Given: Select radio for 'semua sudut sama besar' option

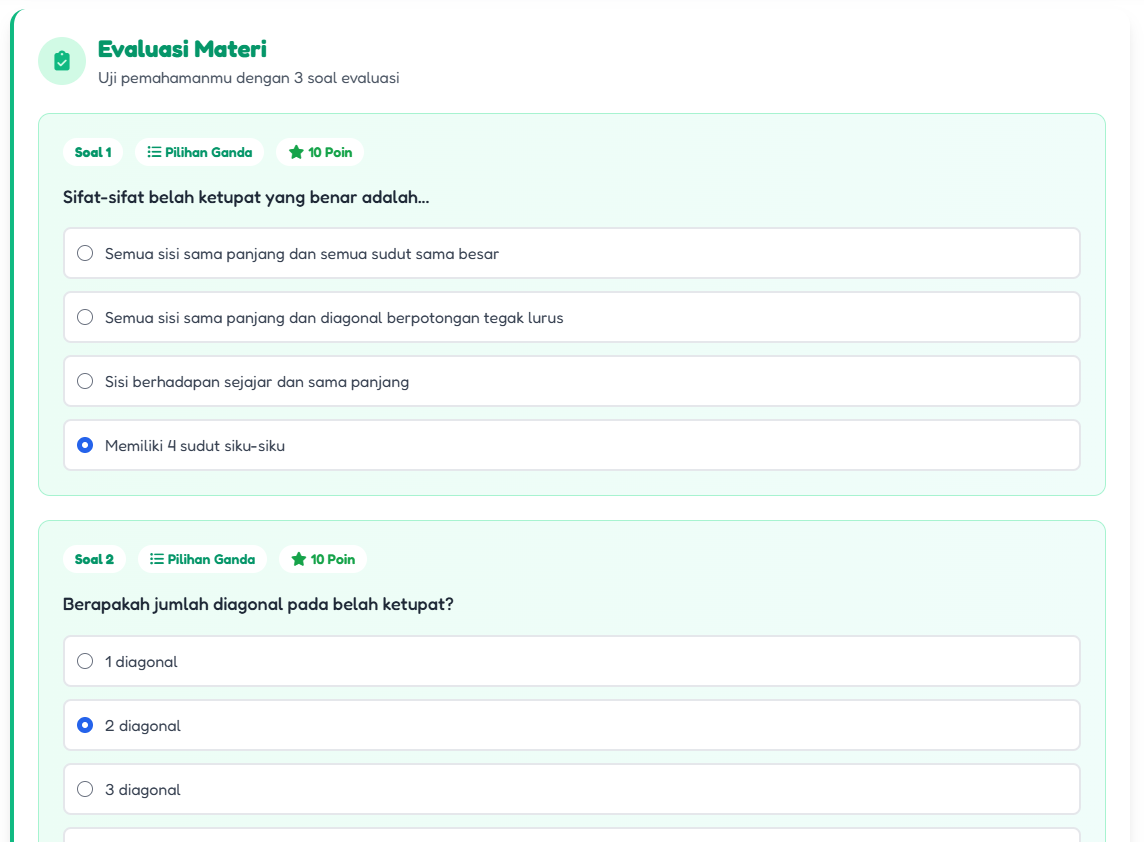Looking at the screenshot, I should (x=85, y=254).
